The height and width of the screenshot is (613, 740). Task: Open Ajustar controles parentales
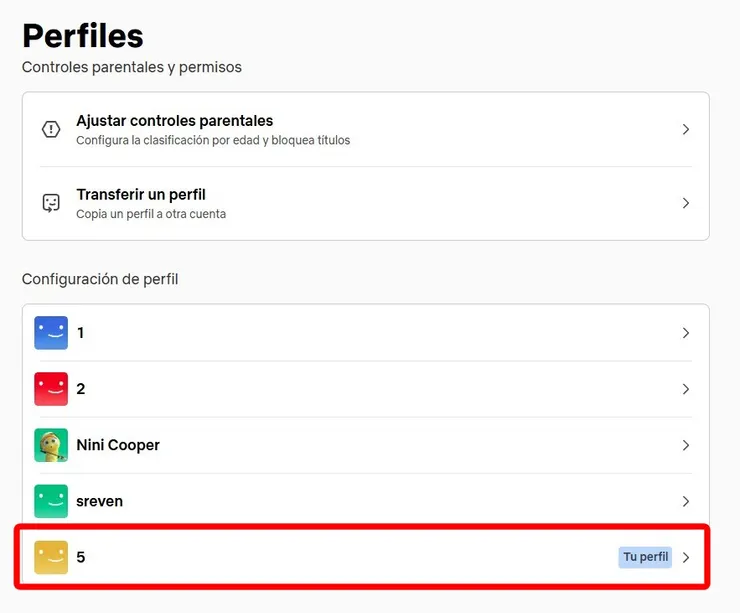(x=175, y=121)
